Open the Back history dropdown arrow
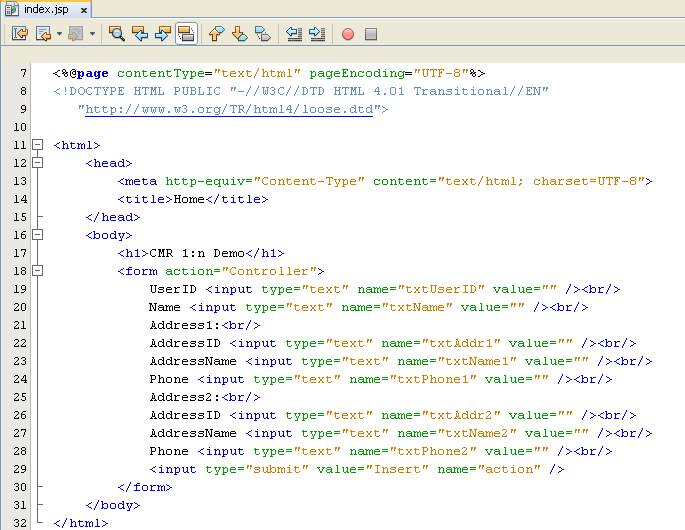The height and width of the screenshot is (530, 685). (59, 34)
